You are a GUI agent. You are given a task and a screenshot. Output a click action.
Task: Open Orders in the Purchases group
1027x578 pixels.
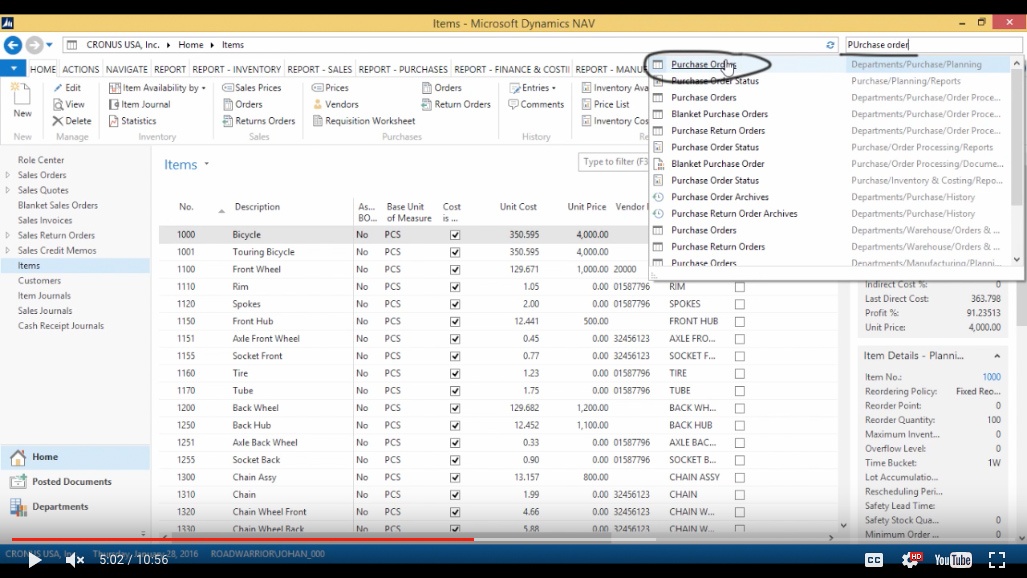(441, 88)
